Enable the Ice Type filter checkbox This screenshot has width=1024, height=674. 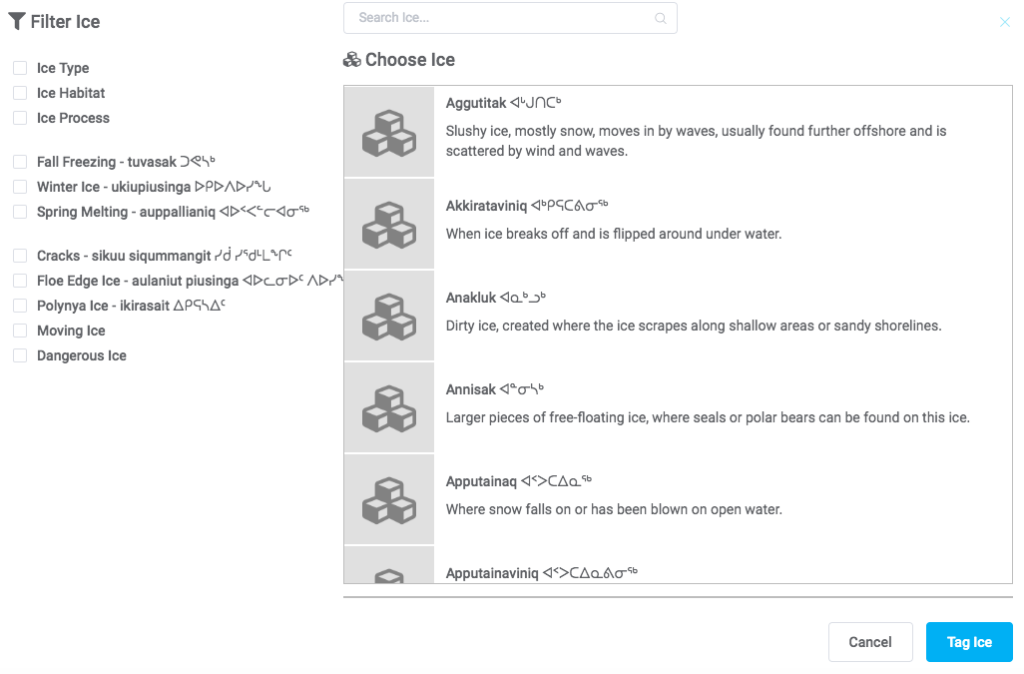(x=20, y=68)
